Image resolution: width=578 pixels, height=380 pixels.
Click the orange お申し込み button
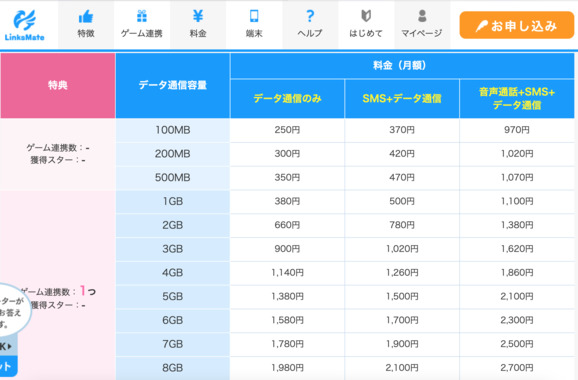pyautogui.click(x=516, y=25)
